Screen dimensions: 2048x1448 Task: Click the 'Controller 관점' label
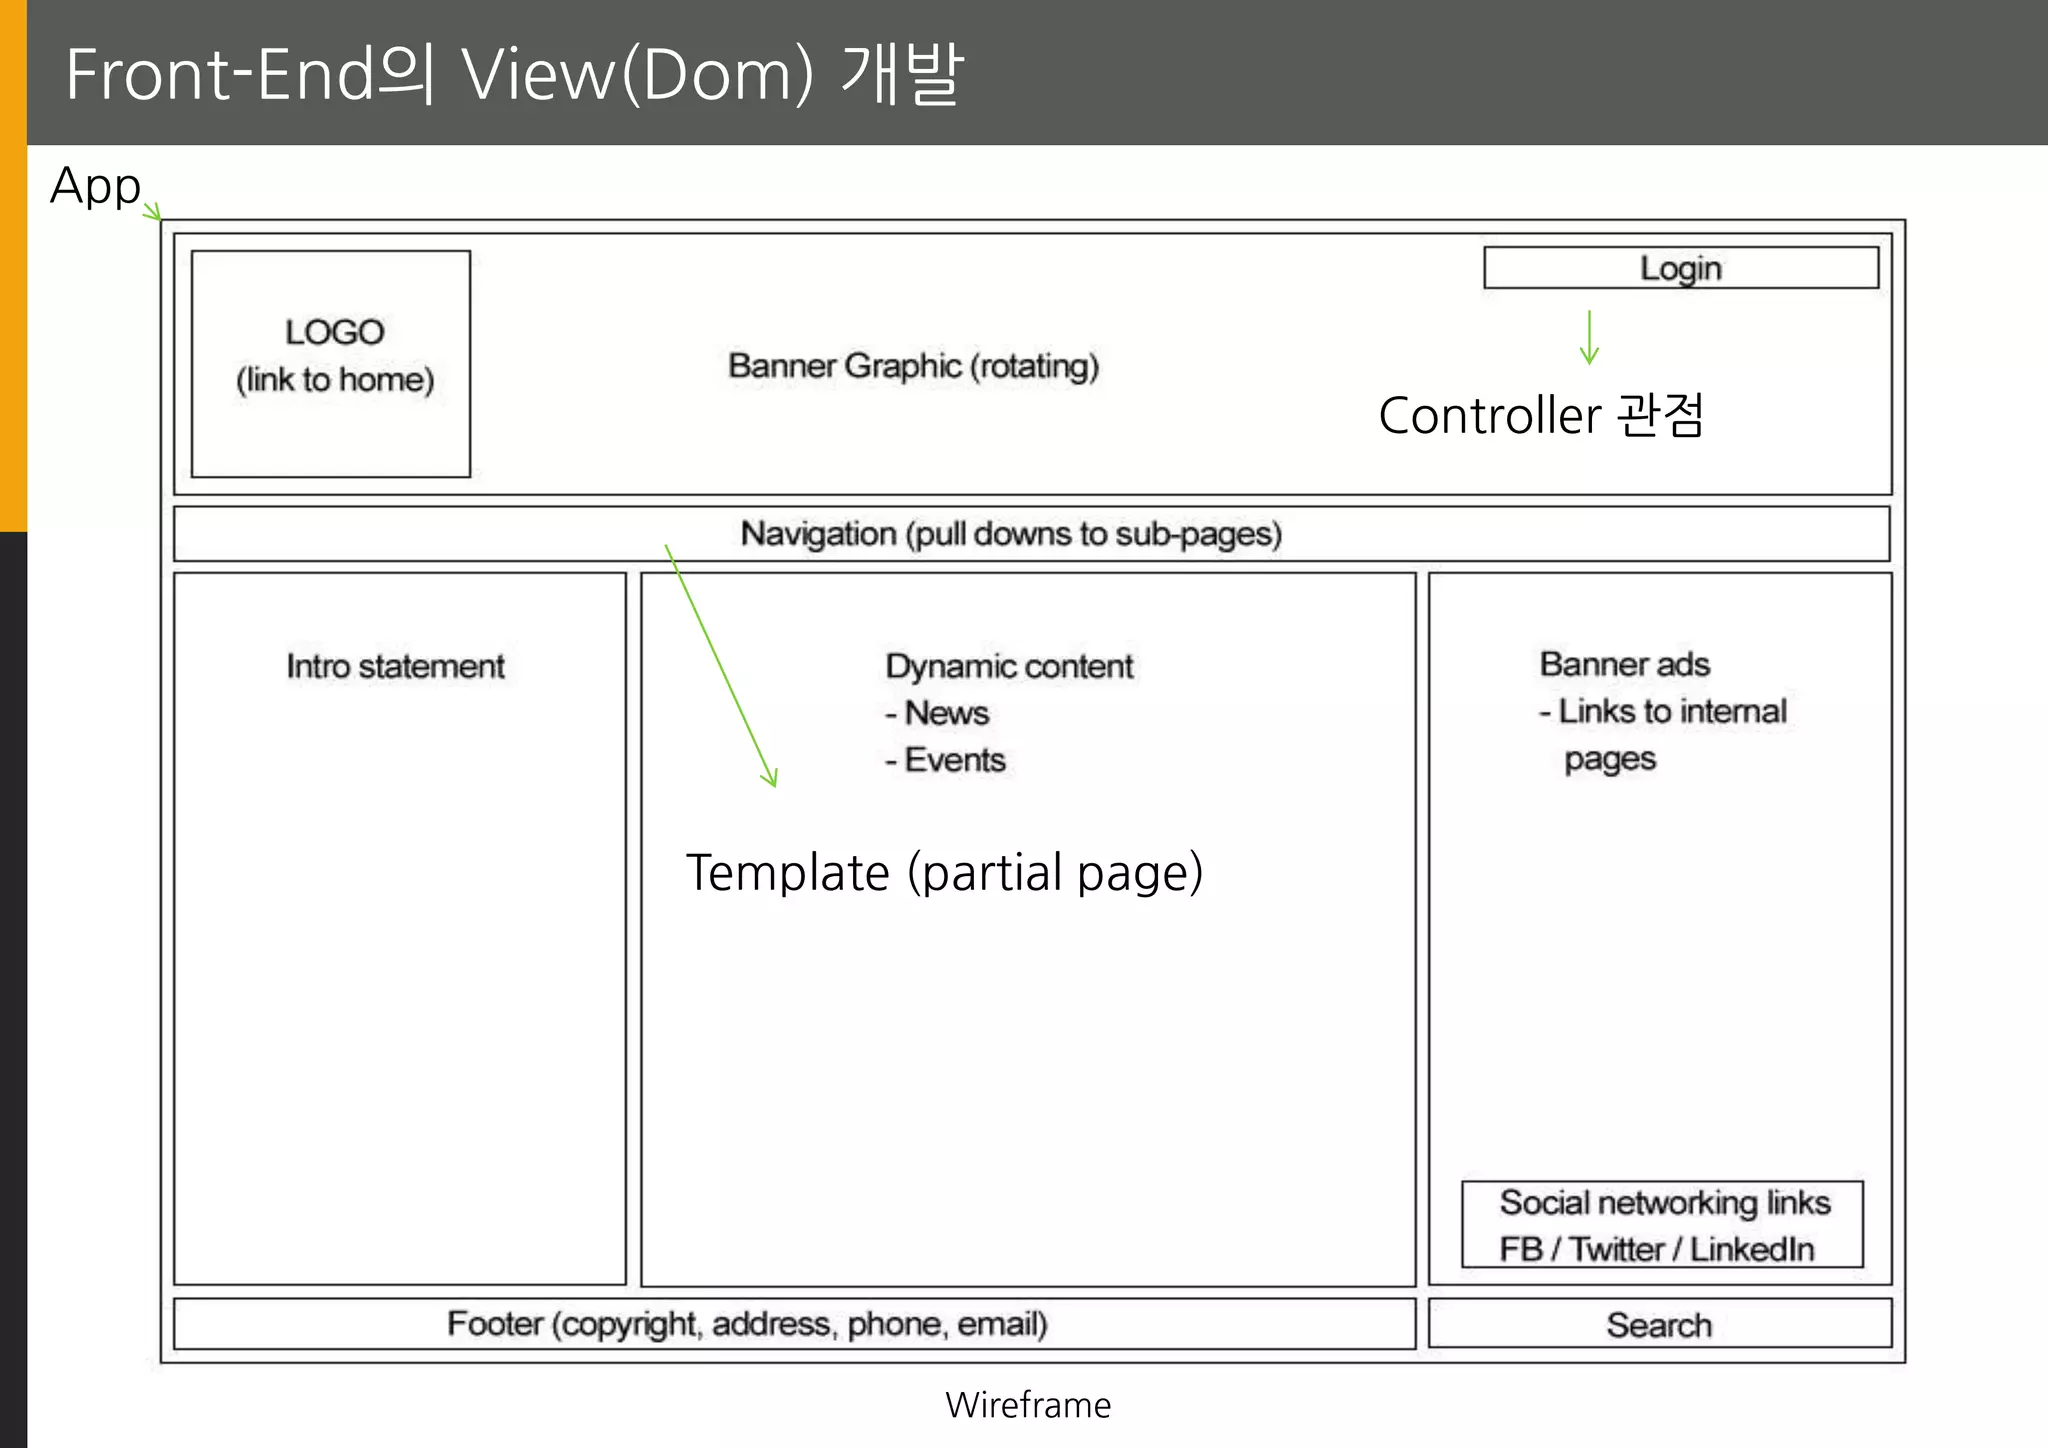coord(1541,415)
